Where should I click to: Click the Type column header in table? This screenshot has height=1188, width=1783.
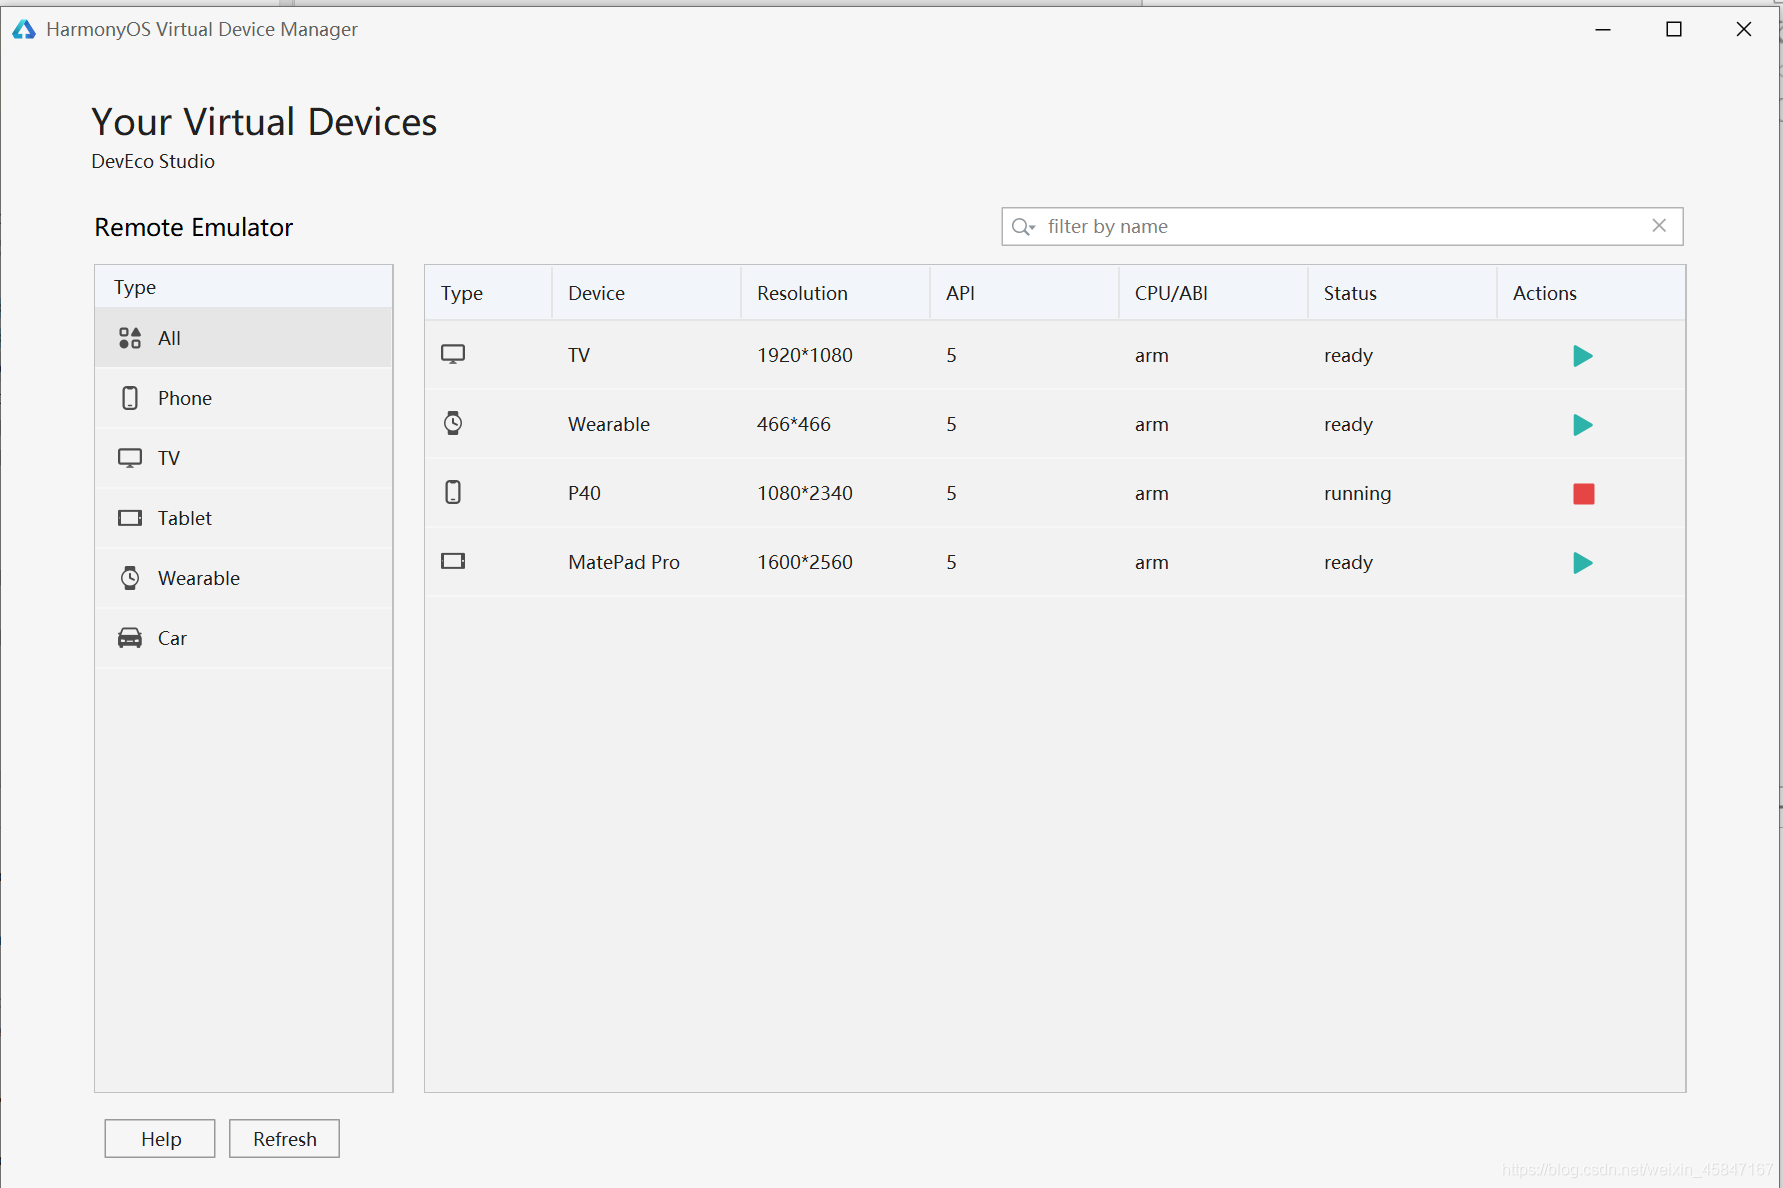[488, 293]
